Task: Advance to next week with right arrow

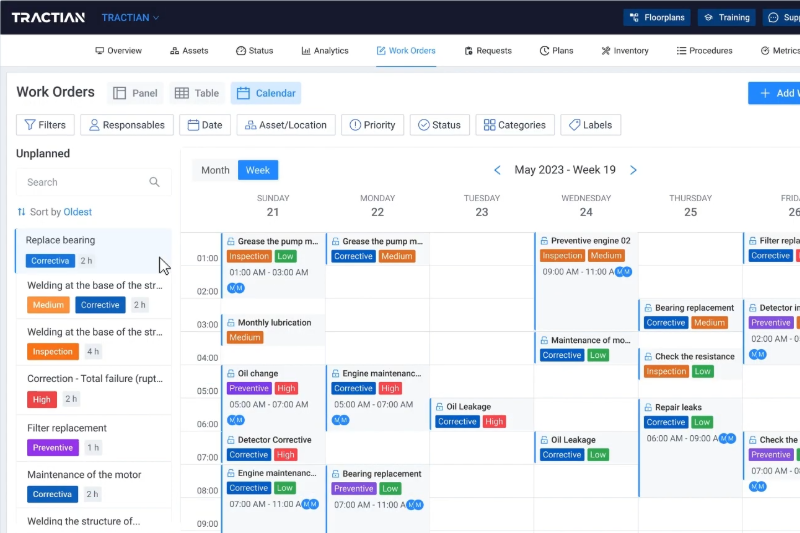Action: click(633, 170)
